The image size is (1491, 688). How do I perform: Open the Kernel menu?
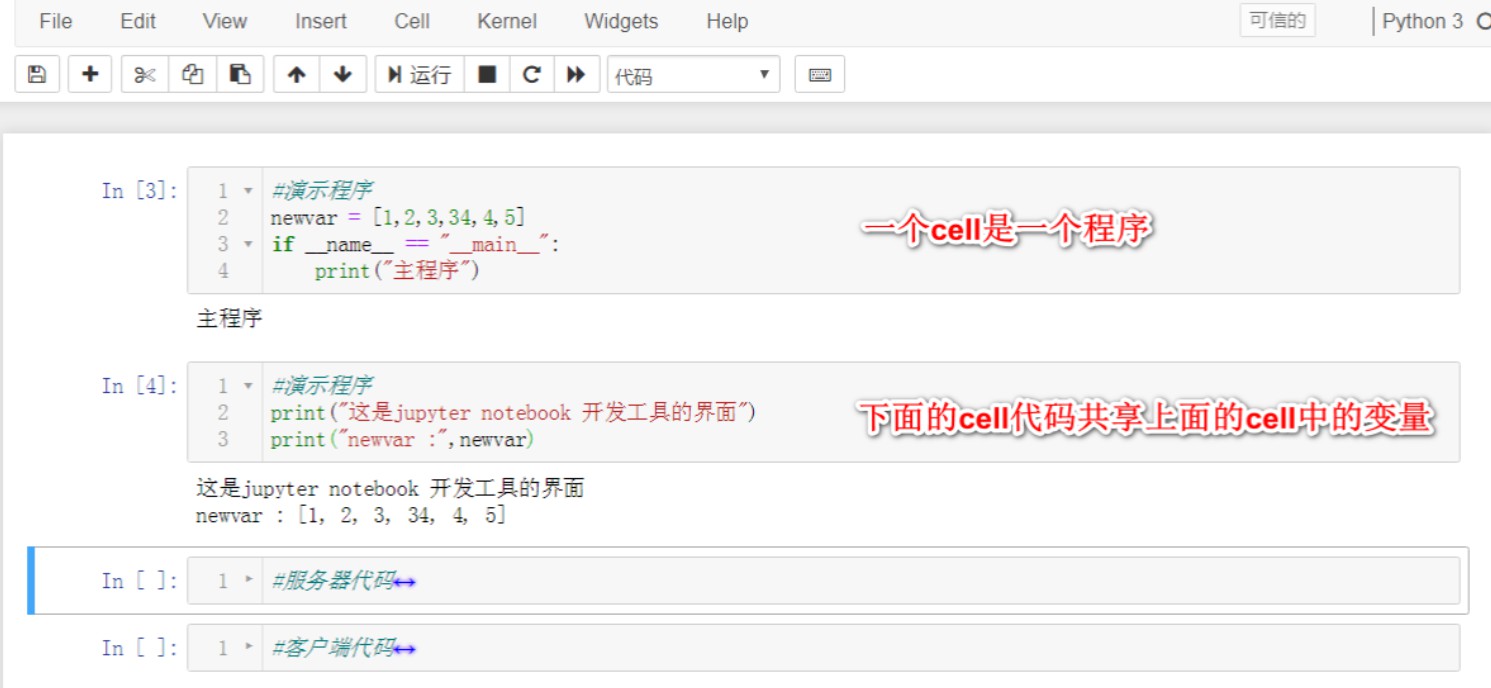pos(507,21)
